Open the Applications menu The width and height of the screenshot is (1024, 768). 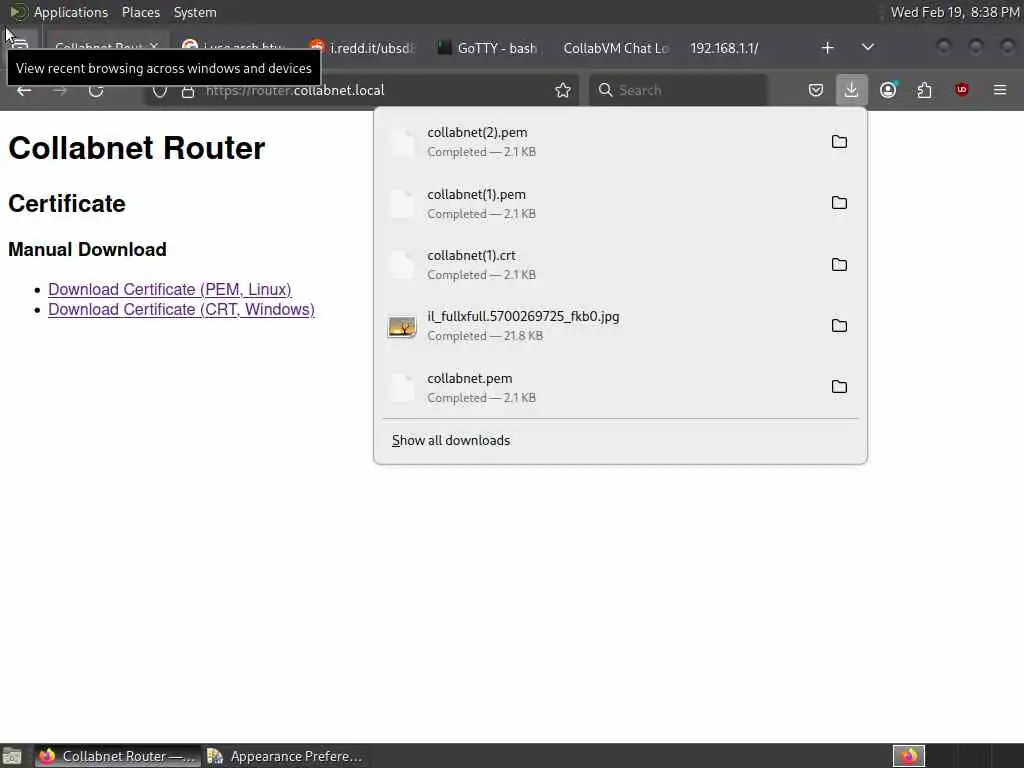[71, 12]
